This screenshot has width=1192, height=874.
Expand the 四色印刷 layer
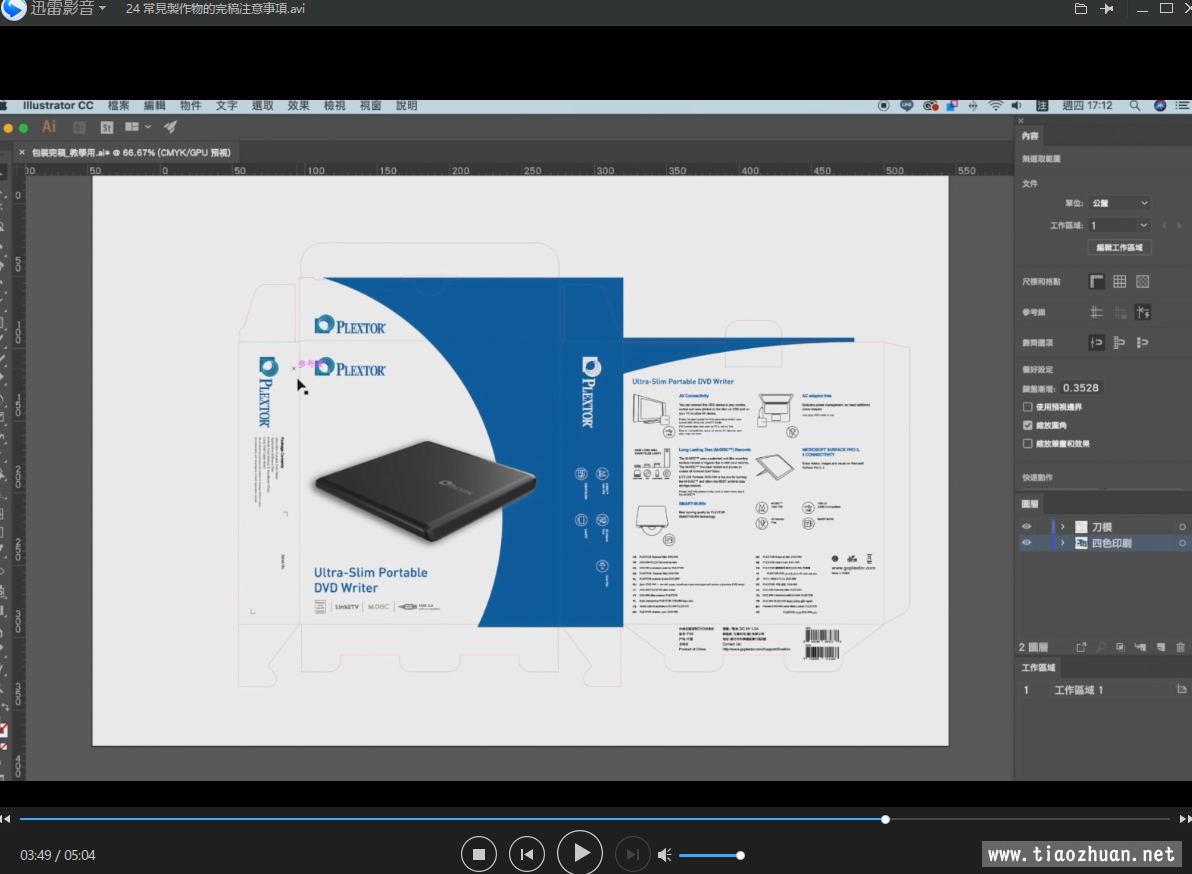pos(1063,543)
